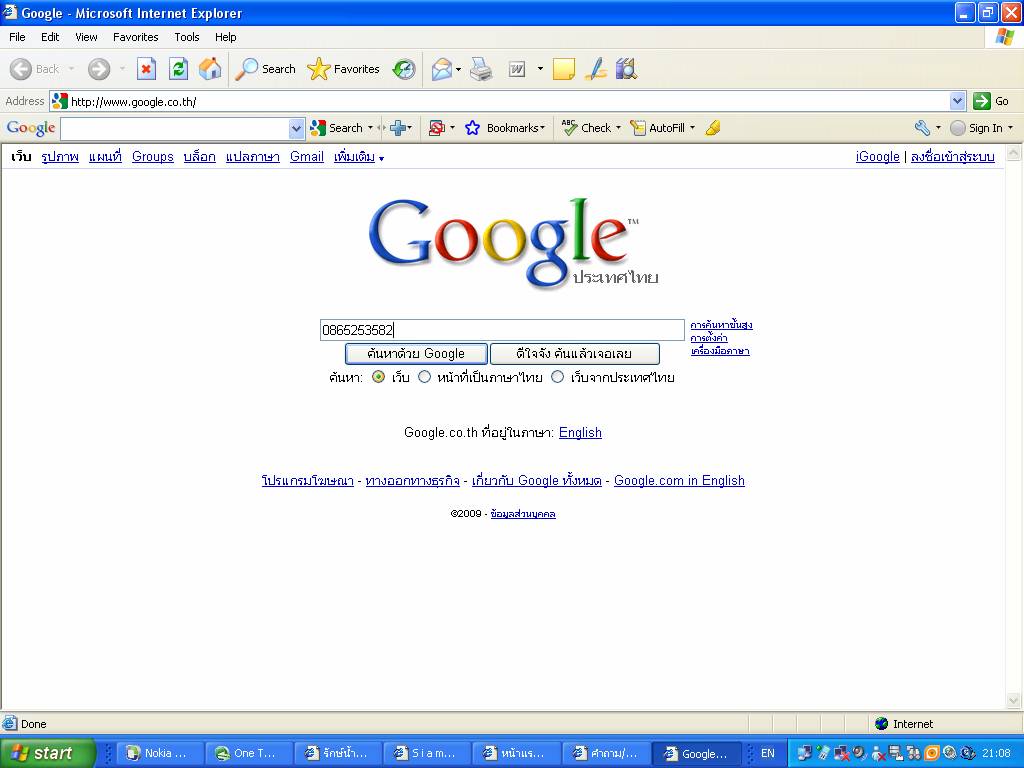Print the page with printer icon

point(481,69)
